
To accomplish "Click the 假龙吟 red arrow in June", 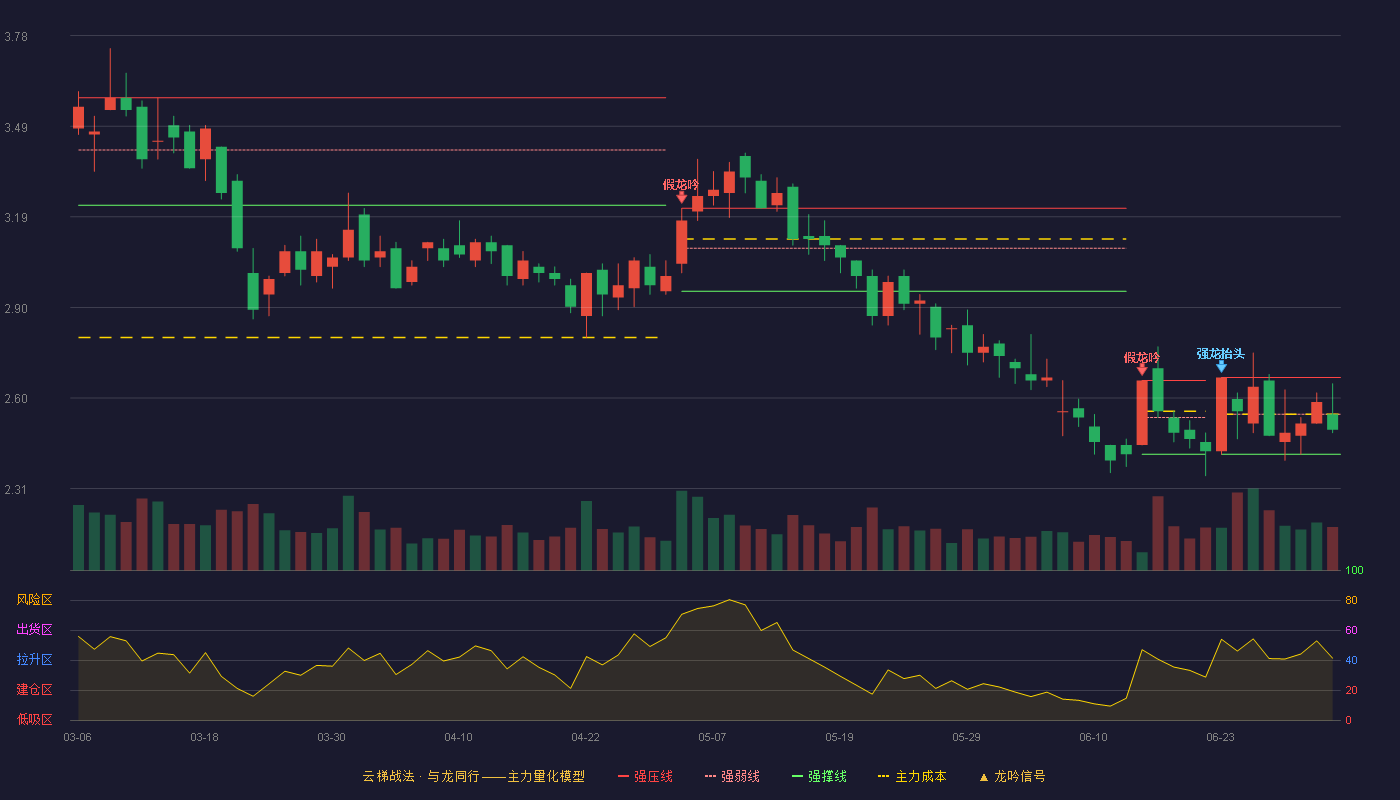I will point(1142,370).
